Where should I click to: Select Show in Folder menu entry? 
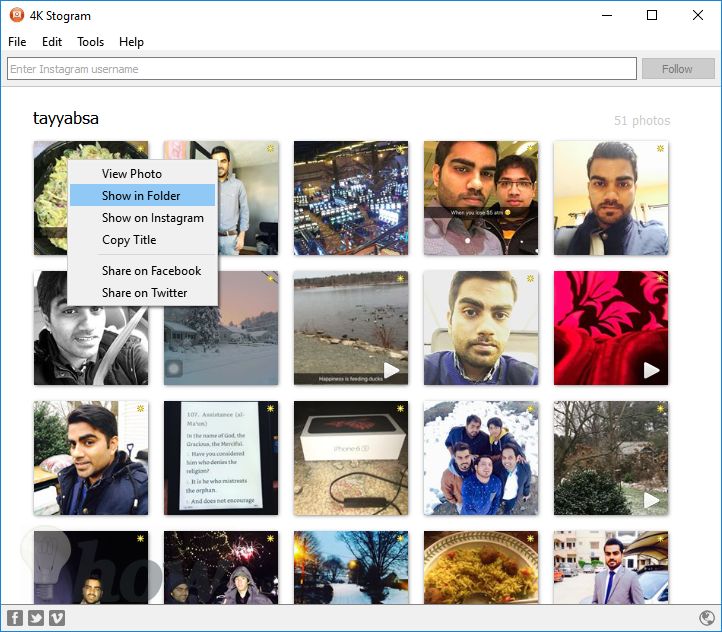pyautogui.click(x=142, y=195)
